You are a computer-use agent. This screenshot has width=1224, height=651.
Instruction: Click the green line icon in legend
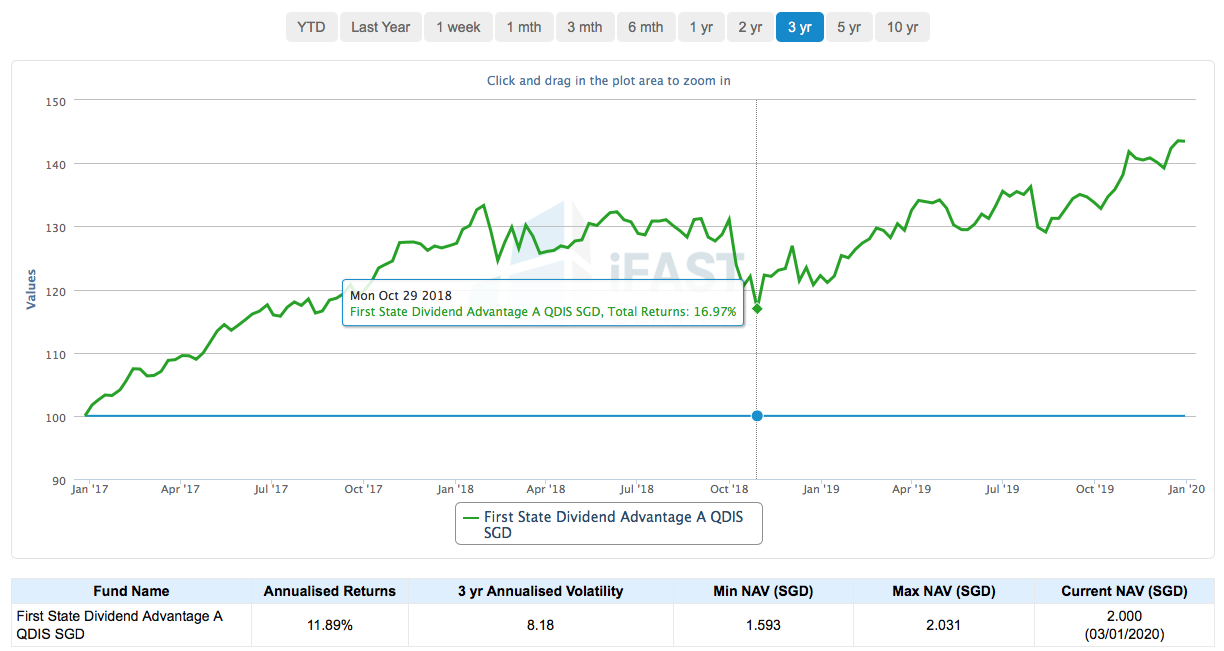coord(471,517)
